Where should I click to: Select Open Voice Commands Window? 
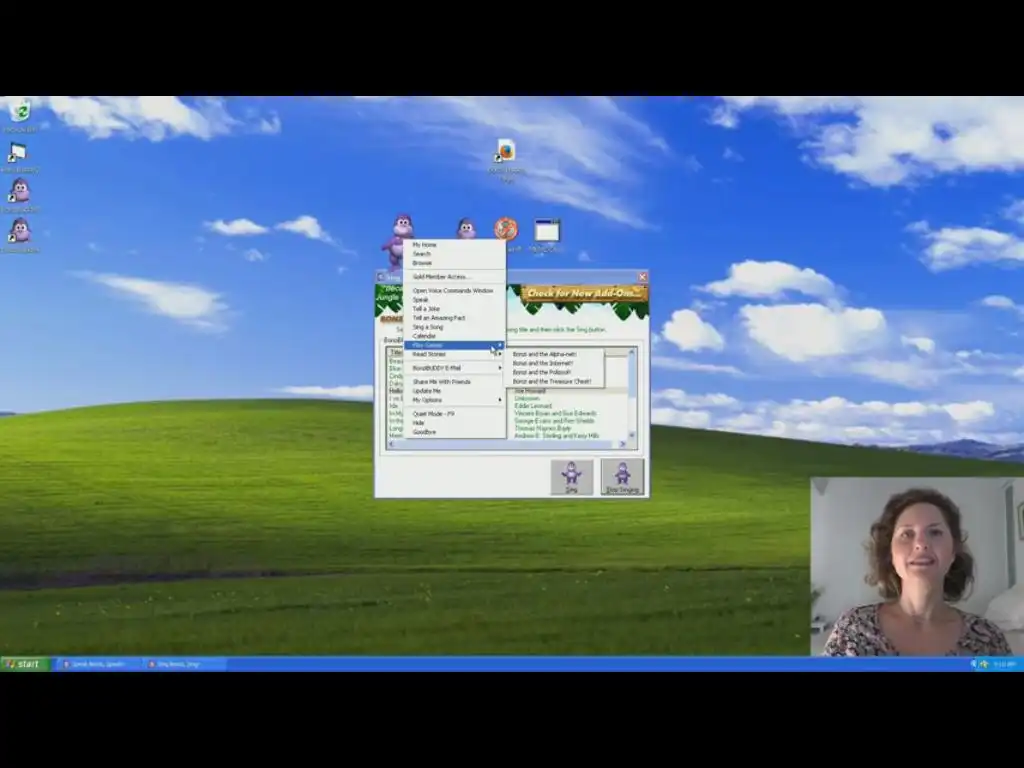(x=455, y=291)
